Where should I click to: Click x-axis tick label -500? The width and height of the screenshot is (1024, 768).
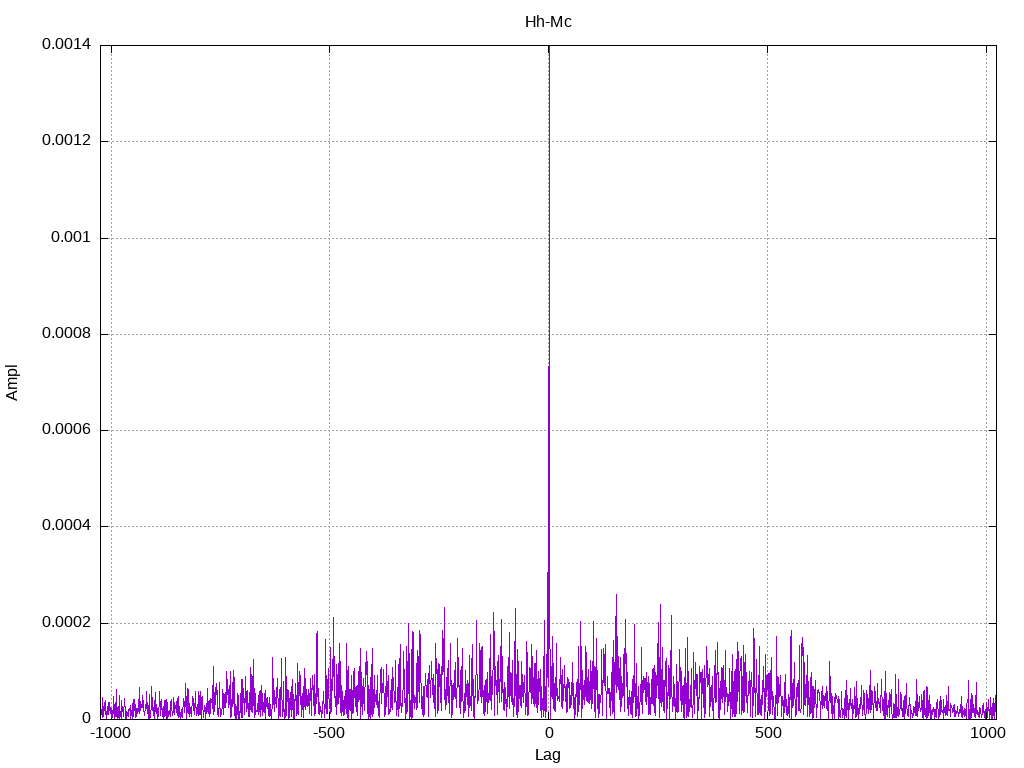tap(328, 733)
